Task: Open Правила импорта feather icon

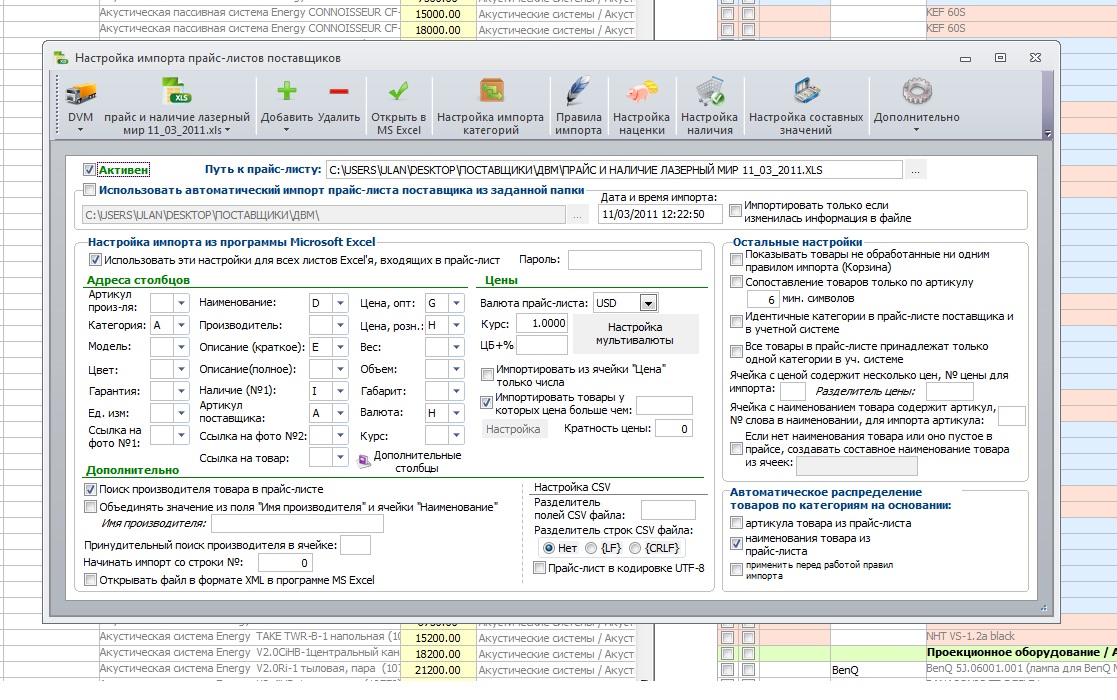Action: coord(578,92)
